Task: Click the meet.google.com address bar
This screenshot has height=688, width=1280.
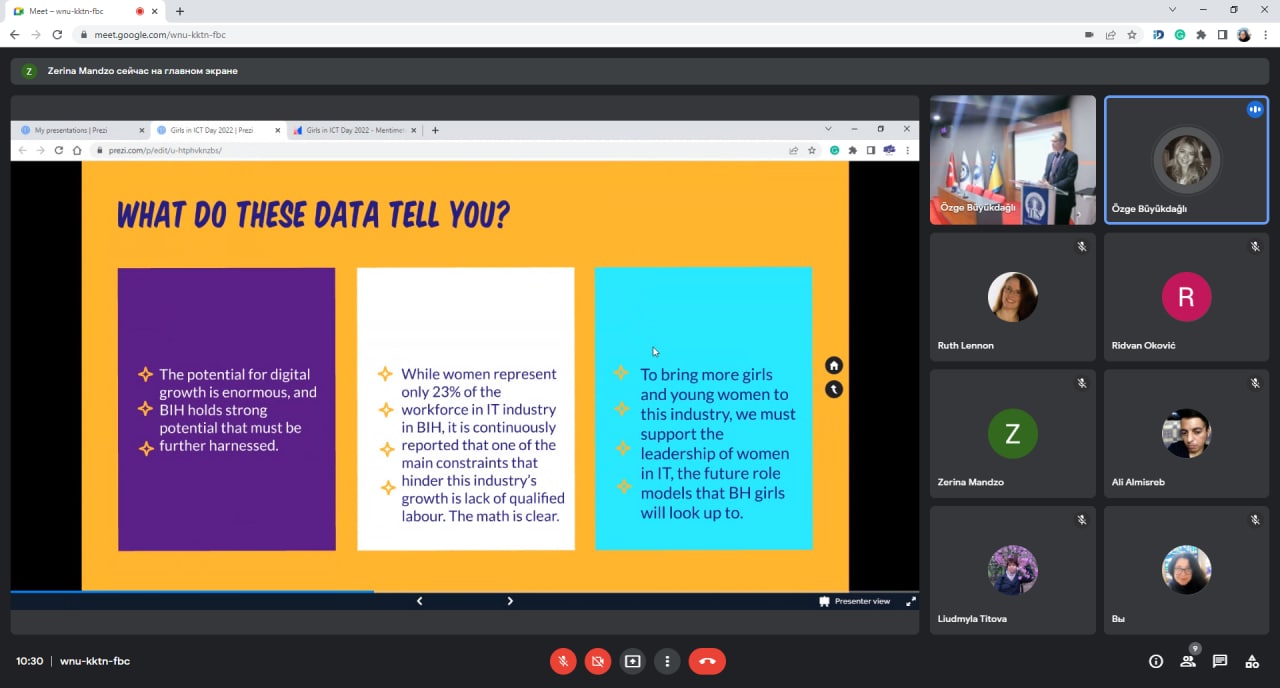Action: [x=500, y=34]
